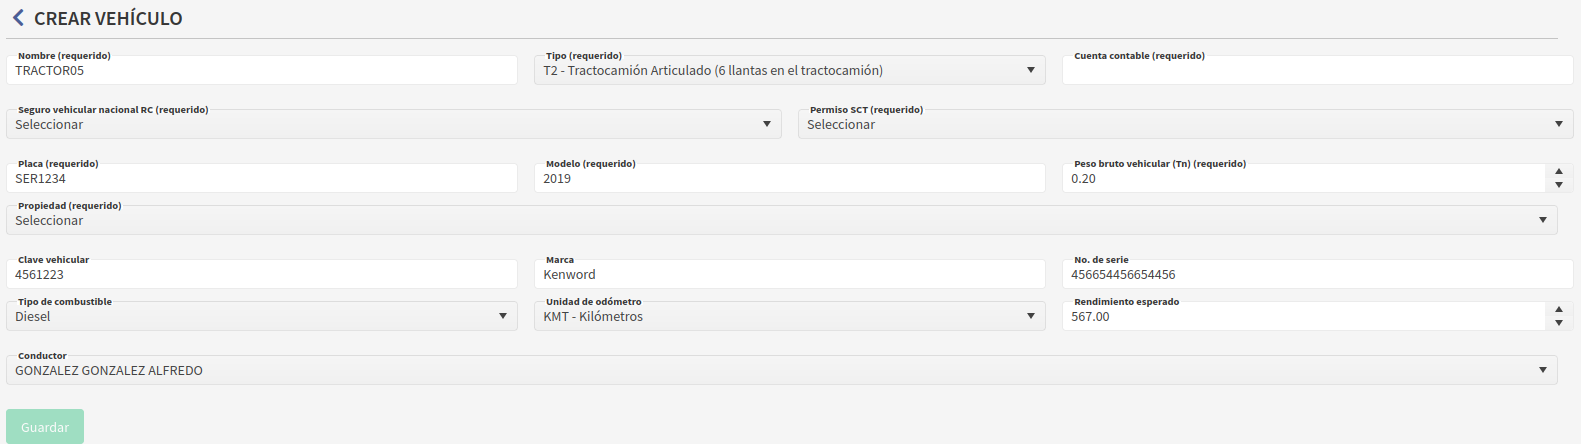The height and width of the screenshot is (444, 1581).
Task: Decrease Peso bruto vehicular with down arrow
Action: tap(1559, 185)
